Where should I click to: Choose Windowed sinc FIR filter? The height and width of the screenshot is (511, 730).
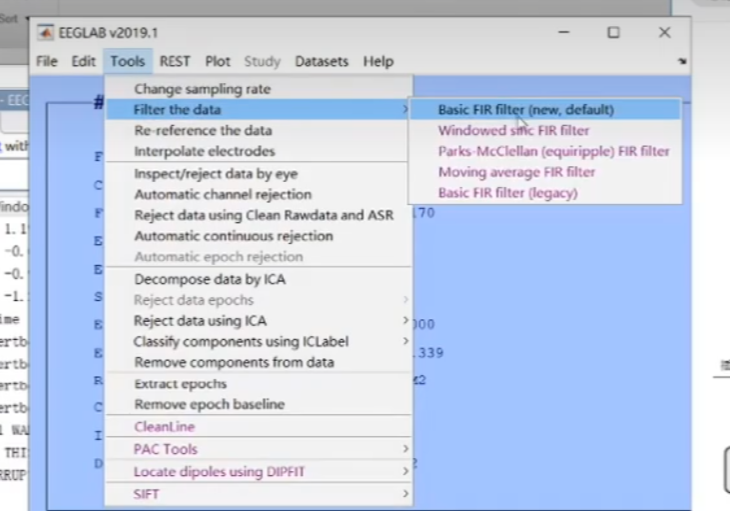click(513, 131)
